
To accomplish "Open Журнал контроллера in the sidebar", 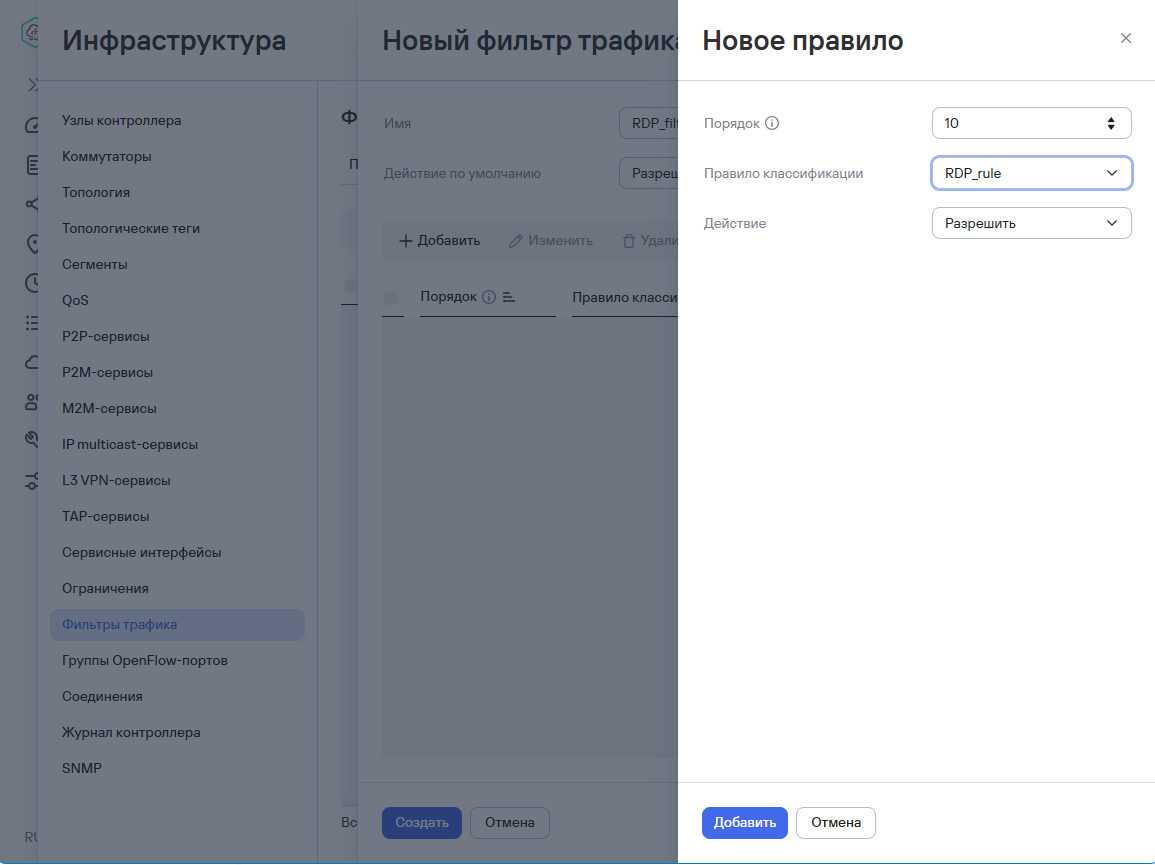I will pyautogui.click(x=131, y=732).
